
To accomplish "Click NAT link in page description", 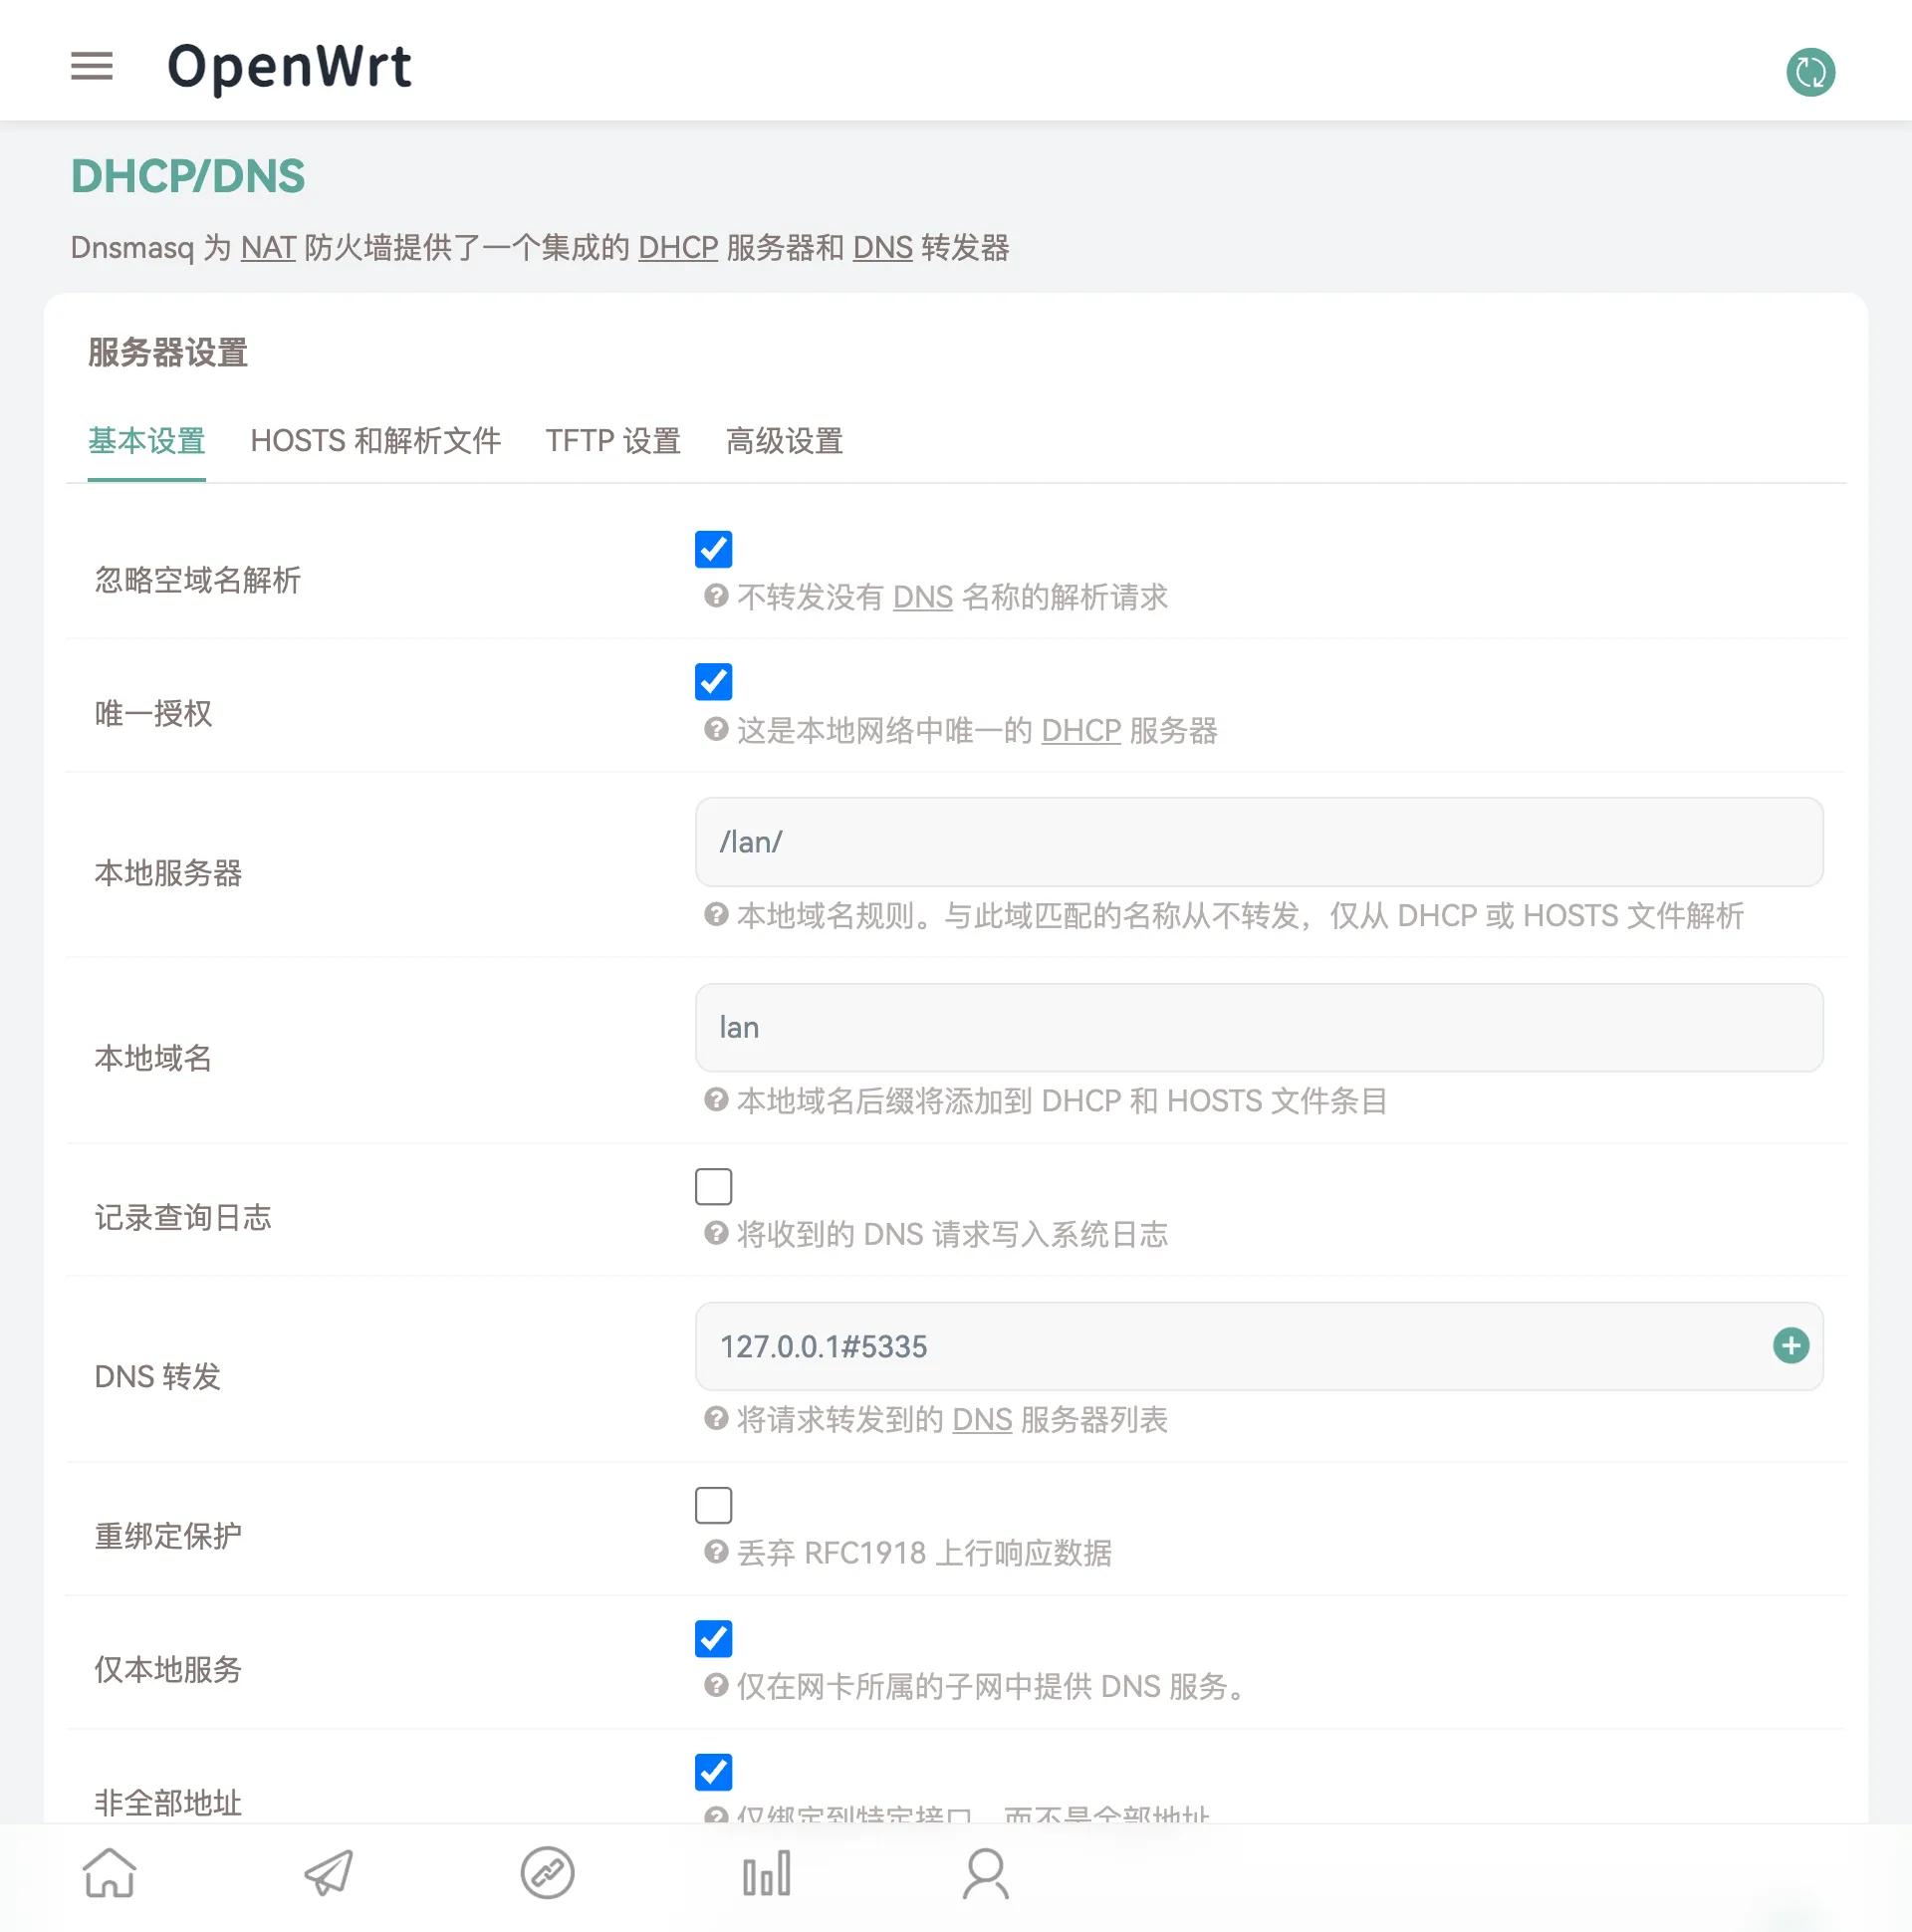I will [x=268, y=247].
